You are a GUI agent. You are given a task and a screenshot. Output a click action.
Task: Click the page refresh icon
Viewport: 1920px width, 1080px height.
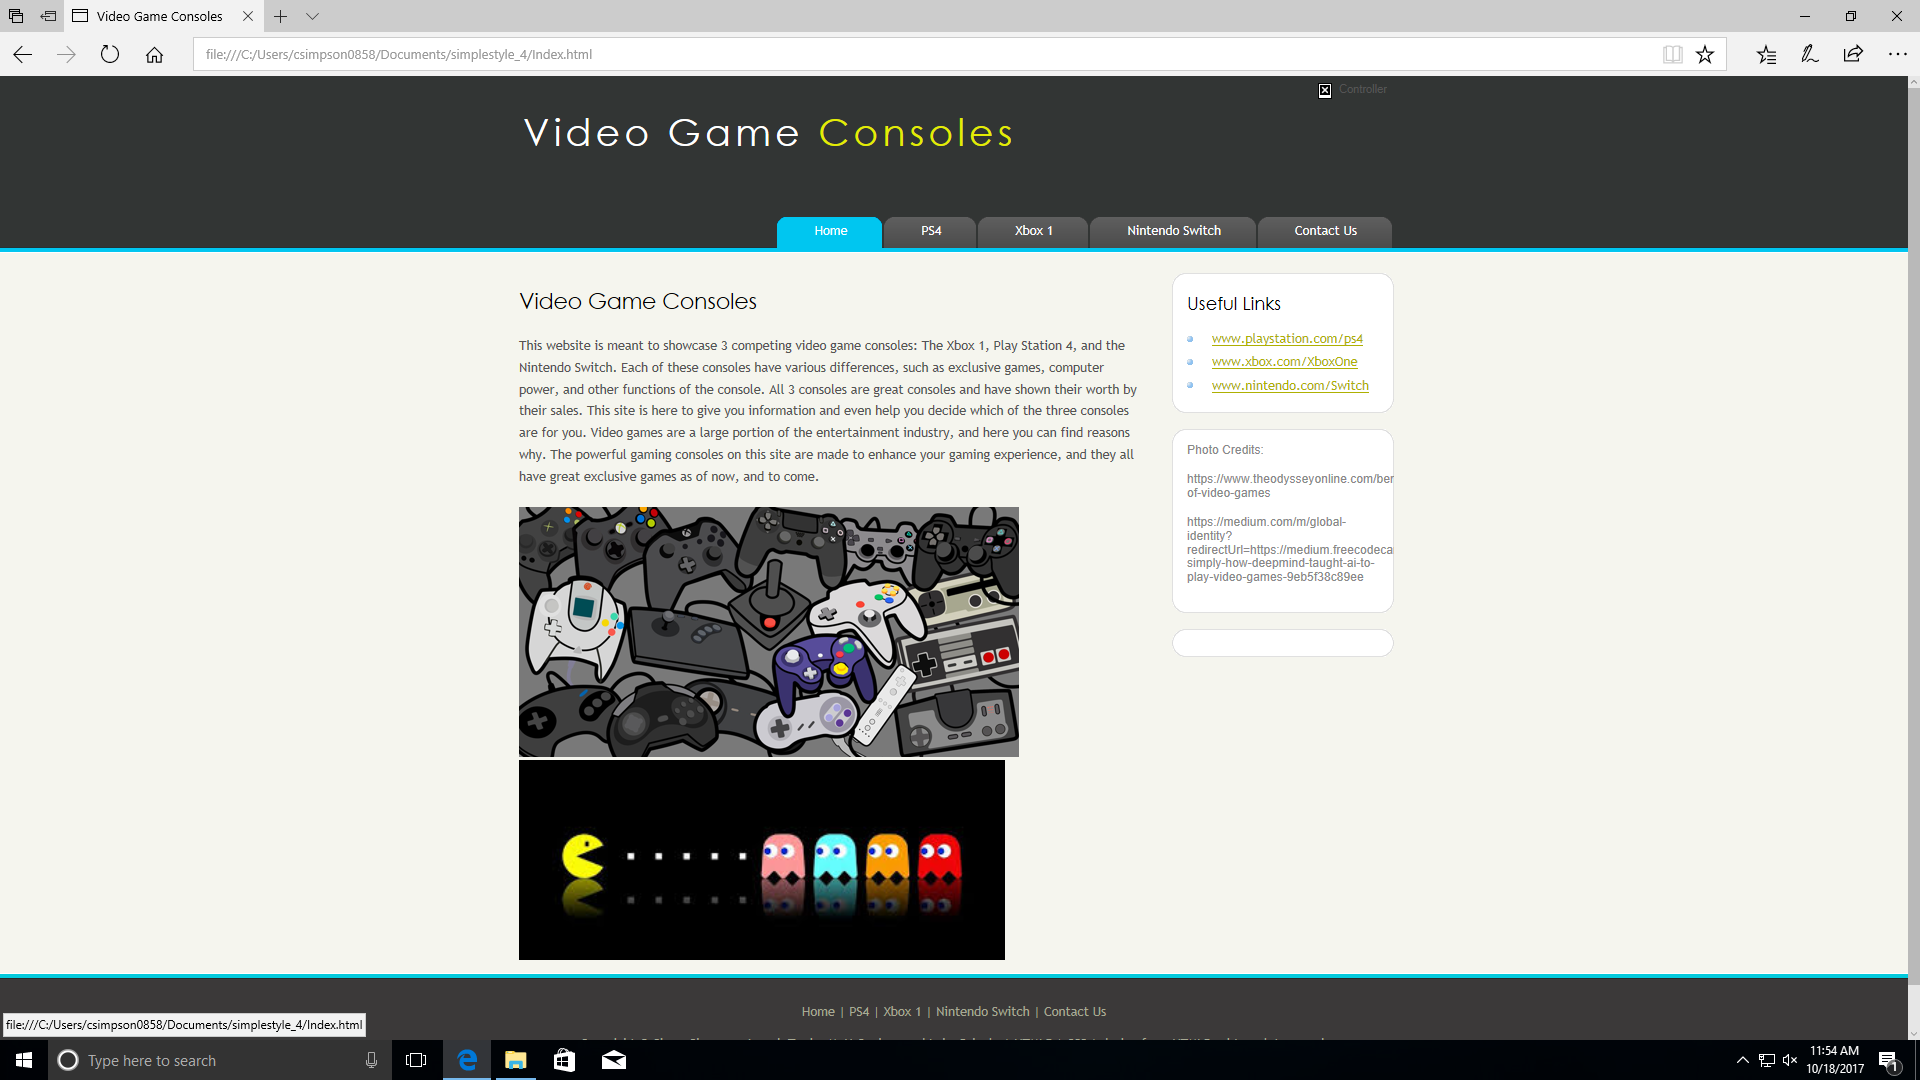click(x=111, y=54)
